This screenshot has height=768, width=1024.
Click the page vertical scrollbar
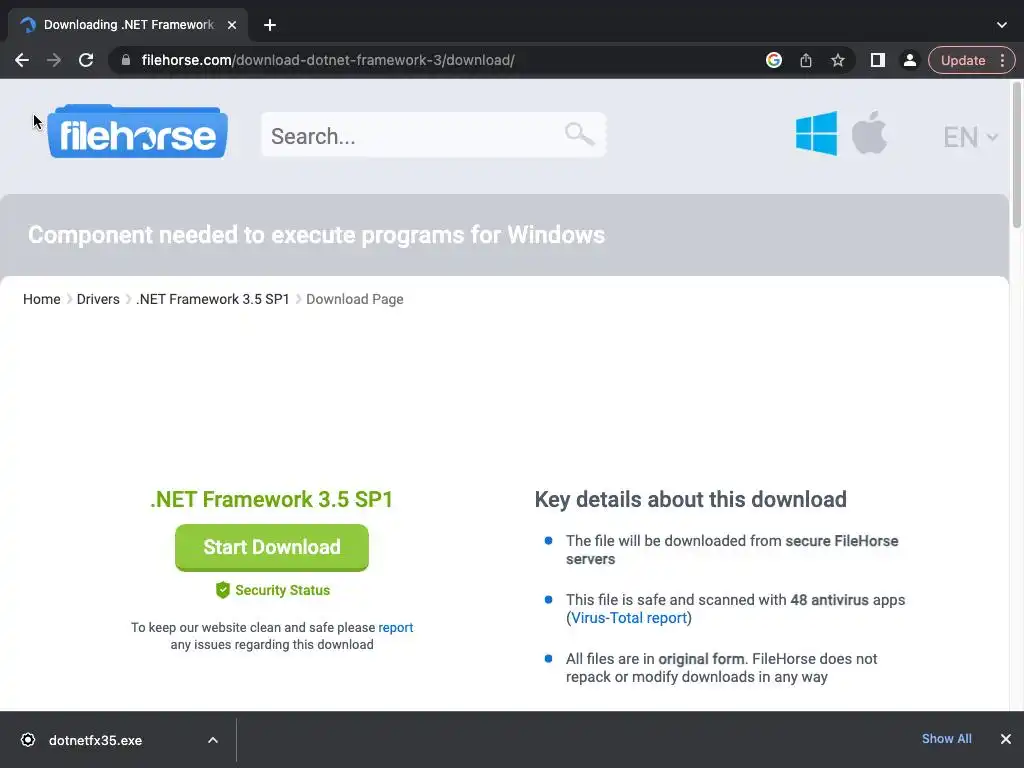1017,155
